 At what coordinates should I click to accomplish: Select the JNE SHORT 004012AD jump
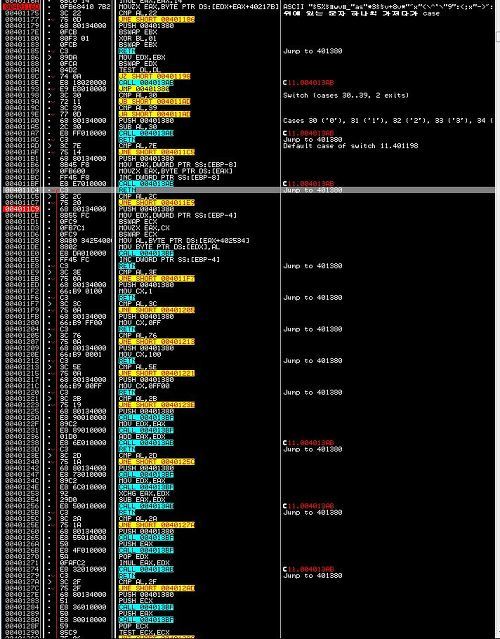(156, 588)
